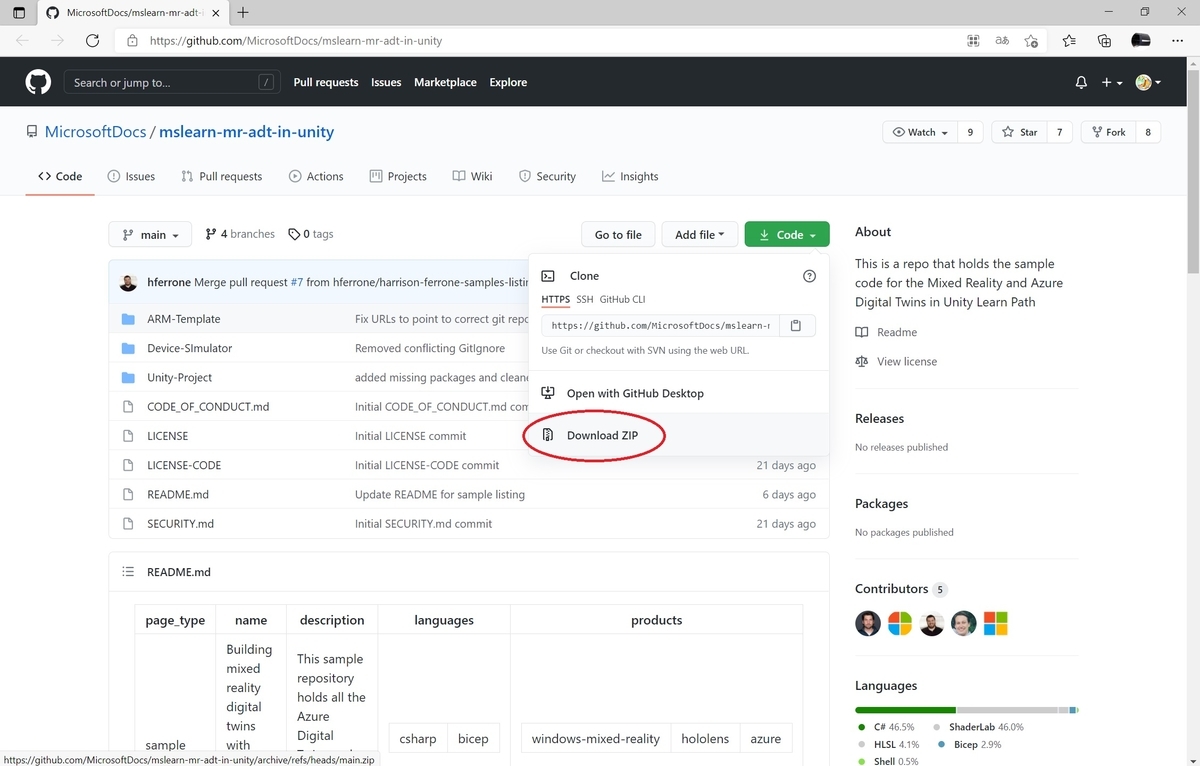Open browser collections icon
1200x766 pixels.
(1104, 41)
